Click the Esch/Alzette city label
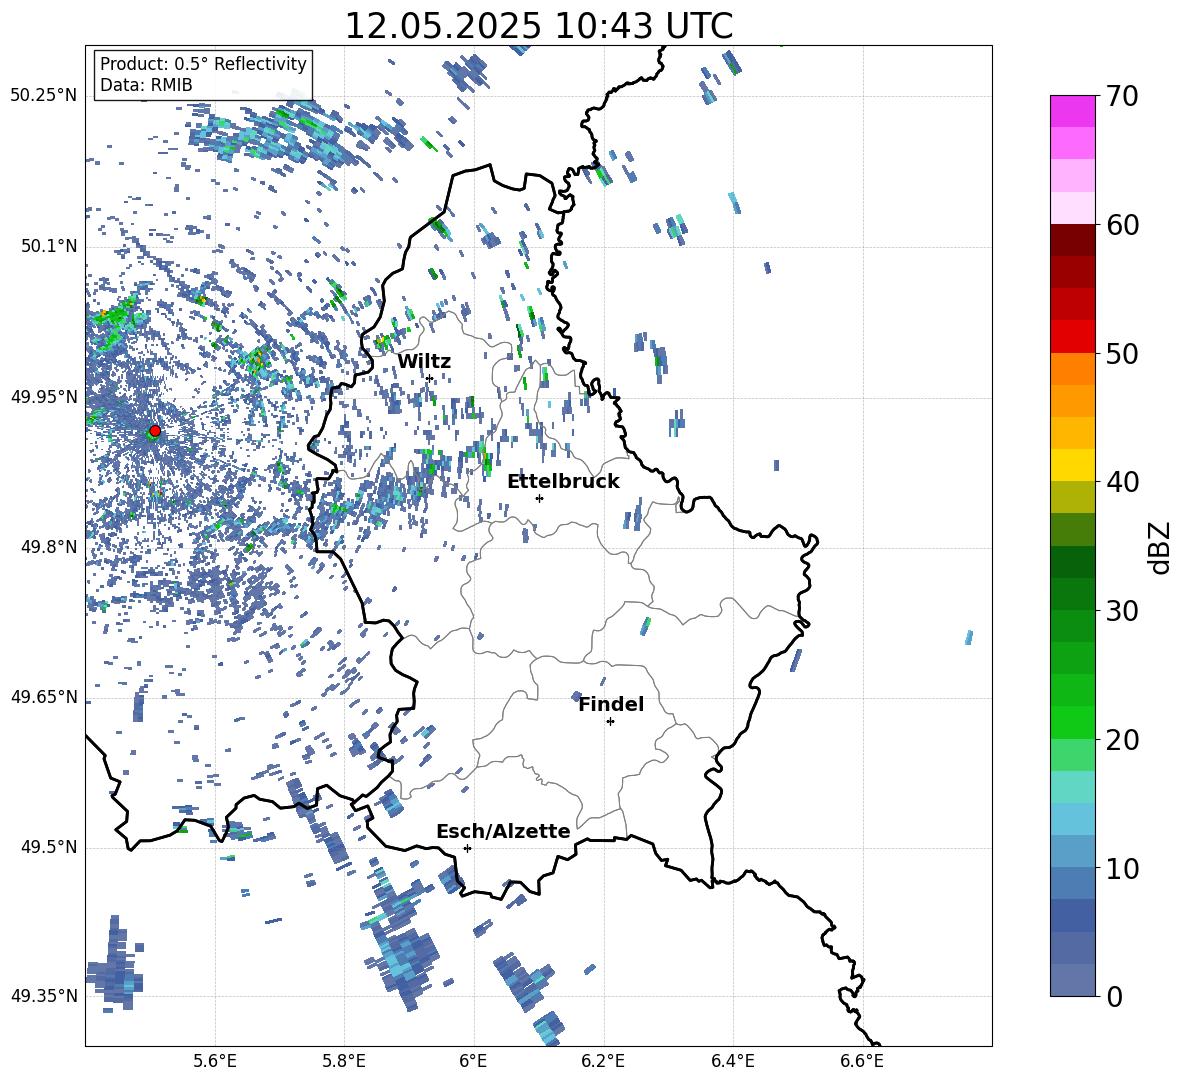1184x1081 pixels. pyautogui.click(x=503, y=831)
